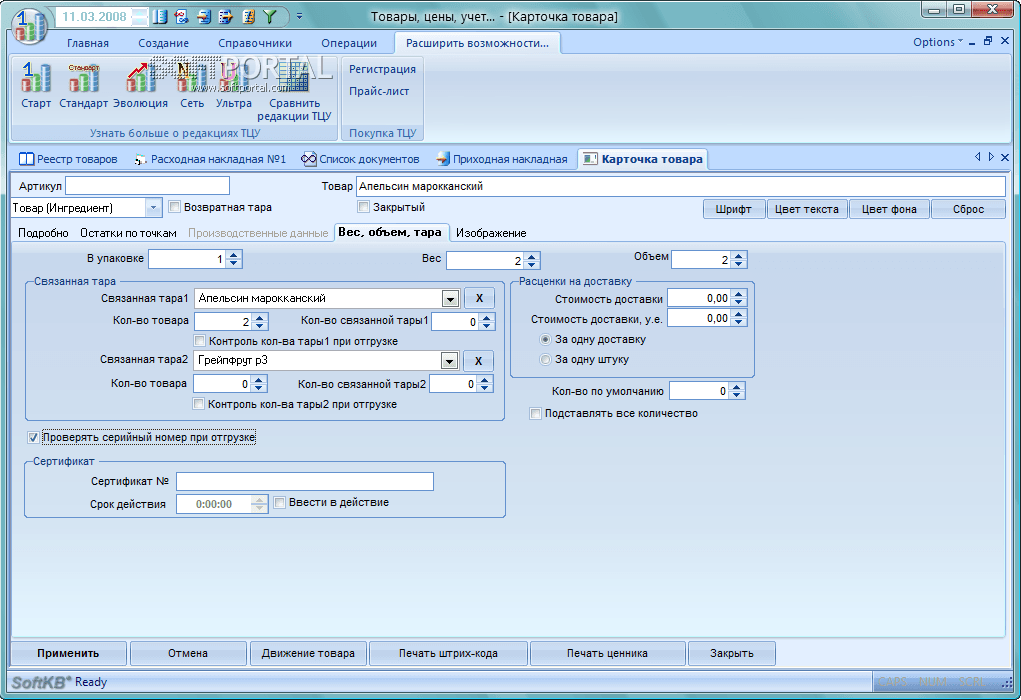The height and width of the screenshot is (700, 1021).
Task: Open the Справочники ribbon tab
Action: pyautogui.click(x=255, y=43)
